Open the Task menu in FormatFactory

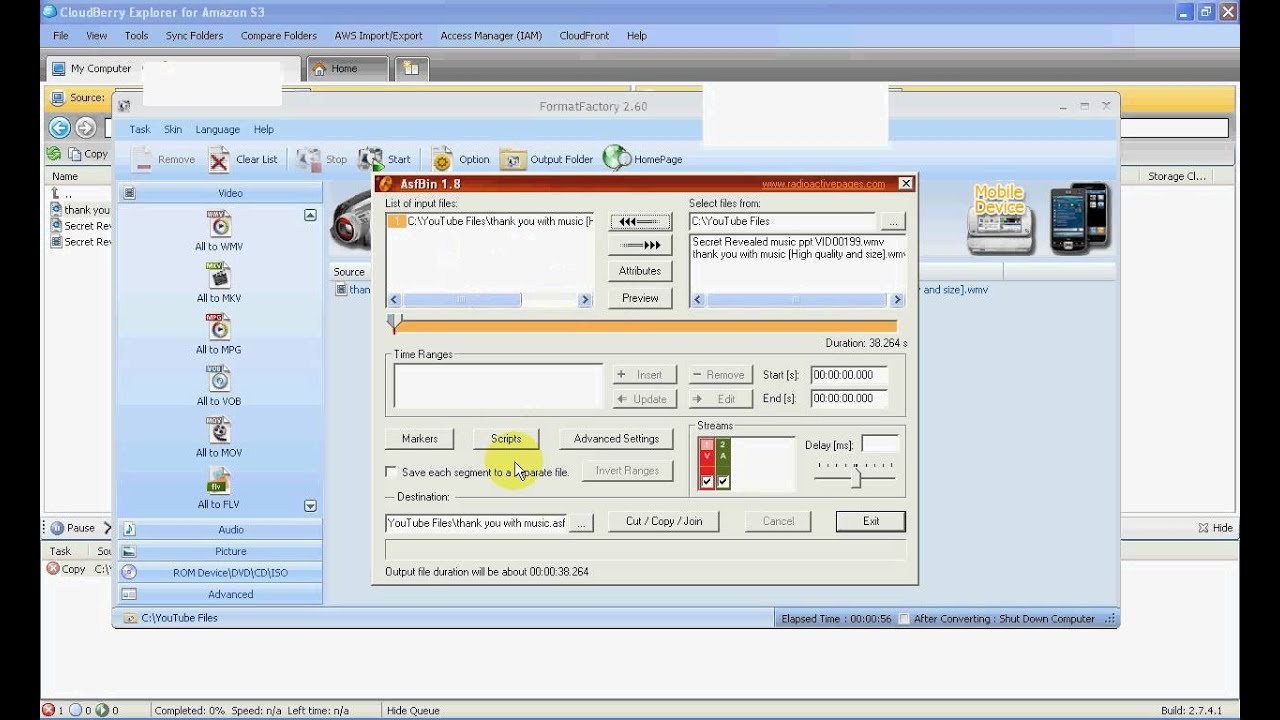tap(140, 129)
